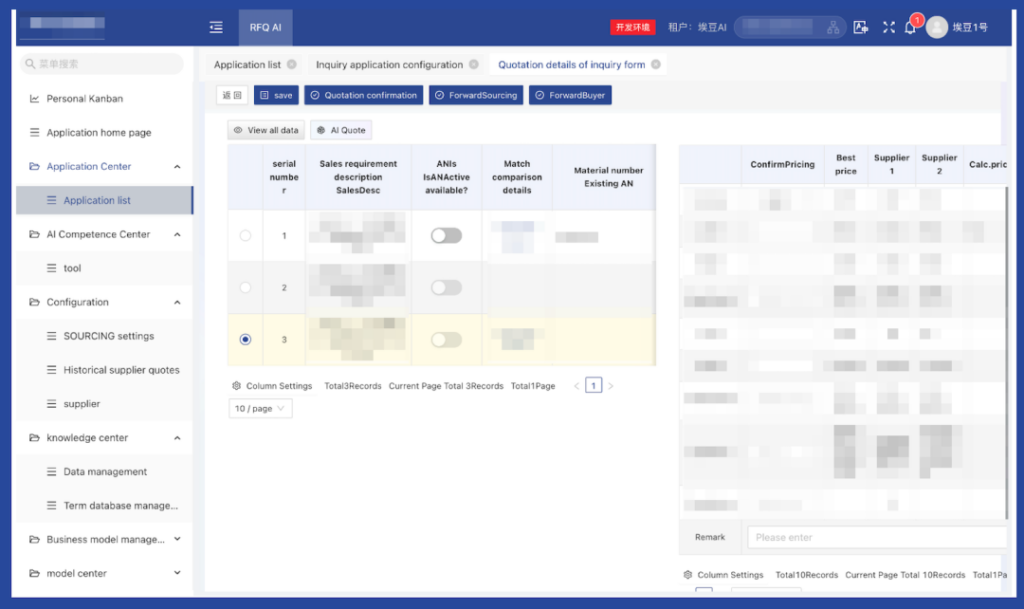Close the Quotation details of inquiry form tab
This screenshot has width=1024, height=609.
[656, 64]
